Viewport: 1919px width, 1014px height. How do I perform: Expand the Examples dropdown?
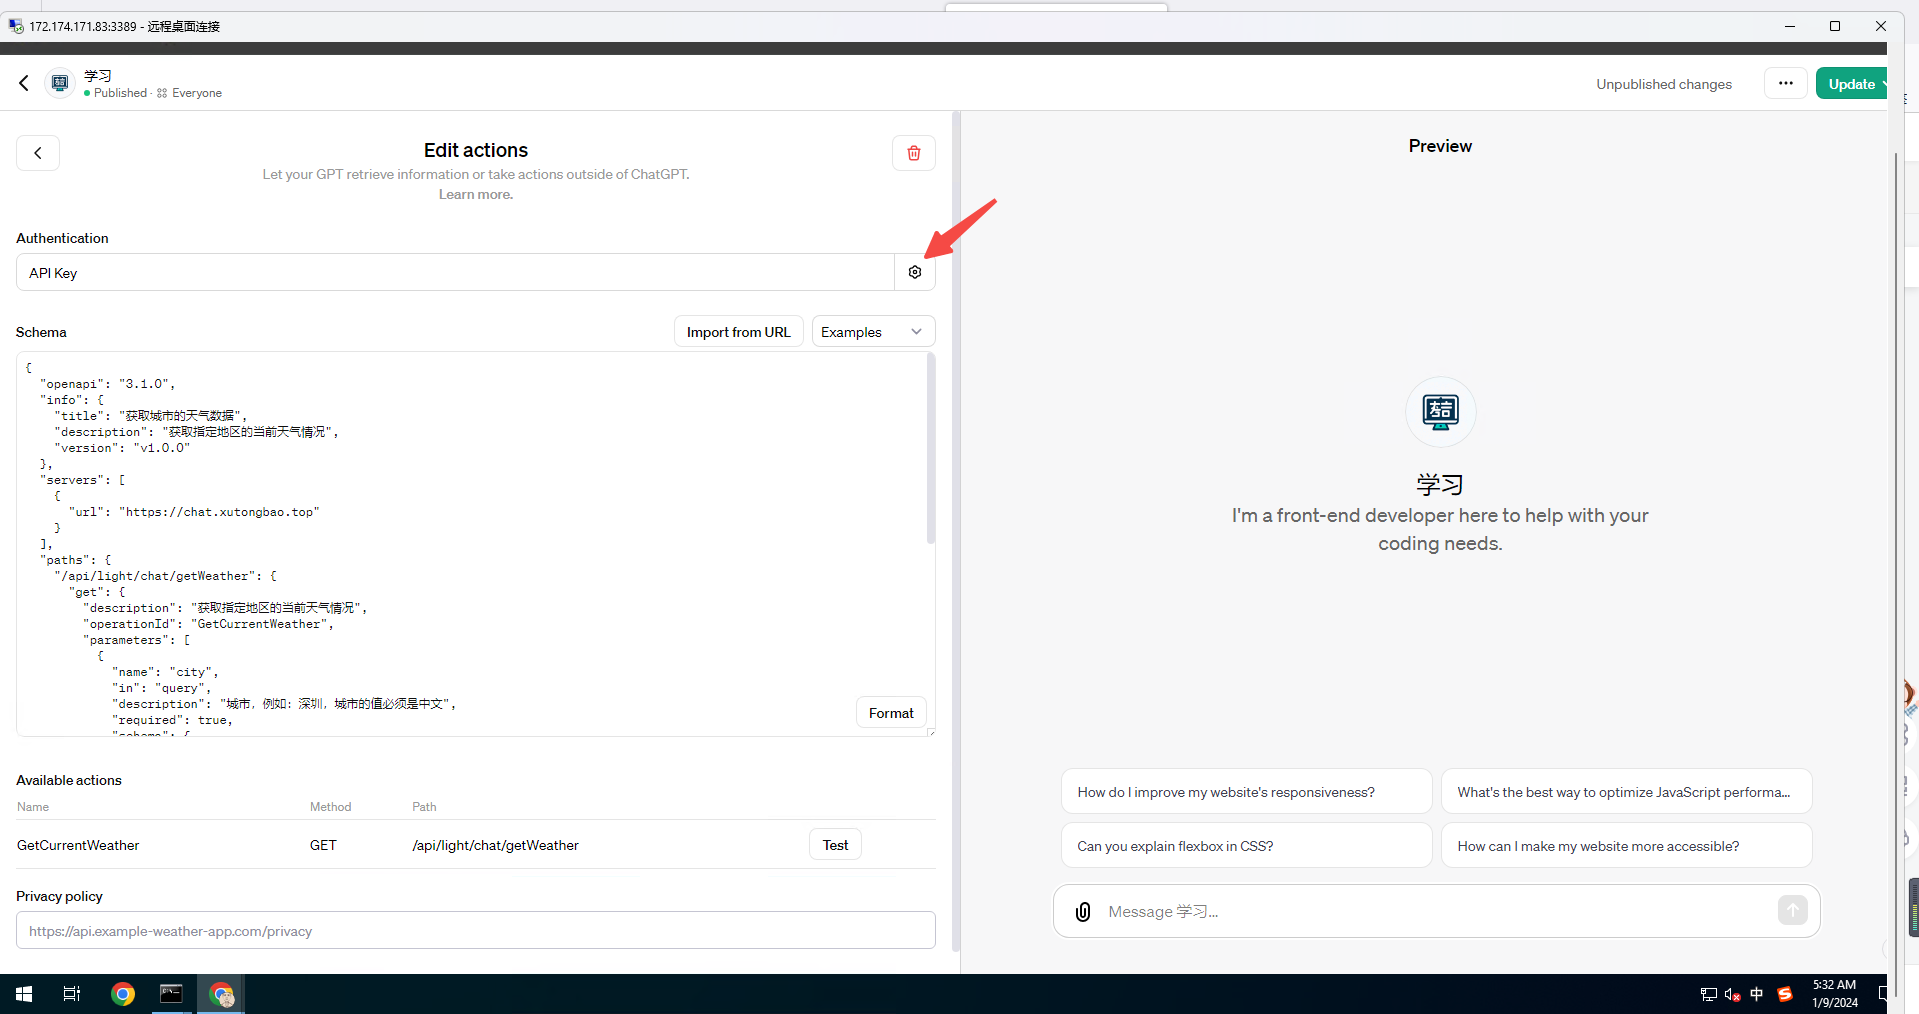(x=872, y=332)
